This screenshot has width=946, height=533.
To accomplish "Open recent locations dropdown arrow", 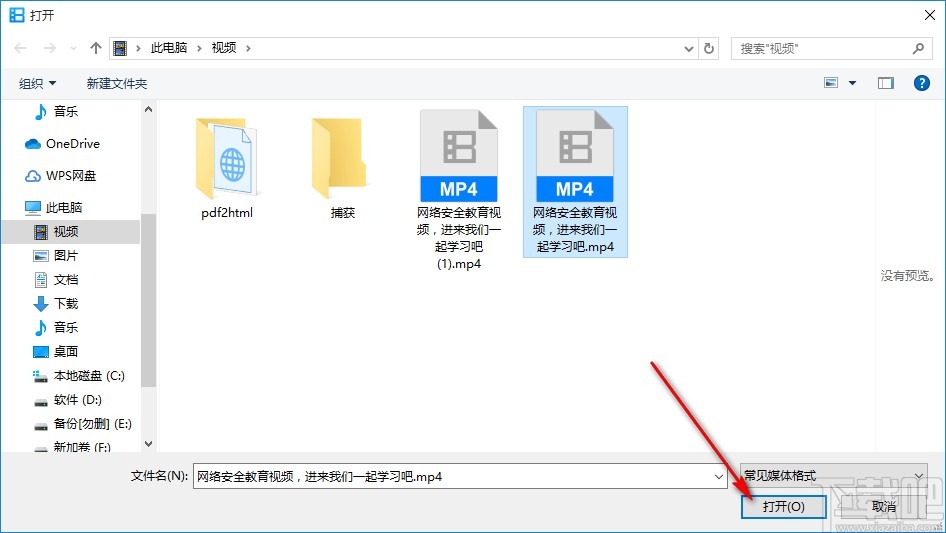I will [74, 48].
